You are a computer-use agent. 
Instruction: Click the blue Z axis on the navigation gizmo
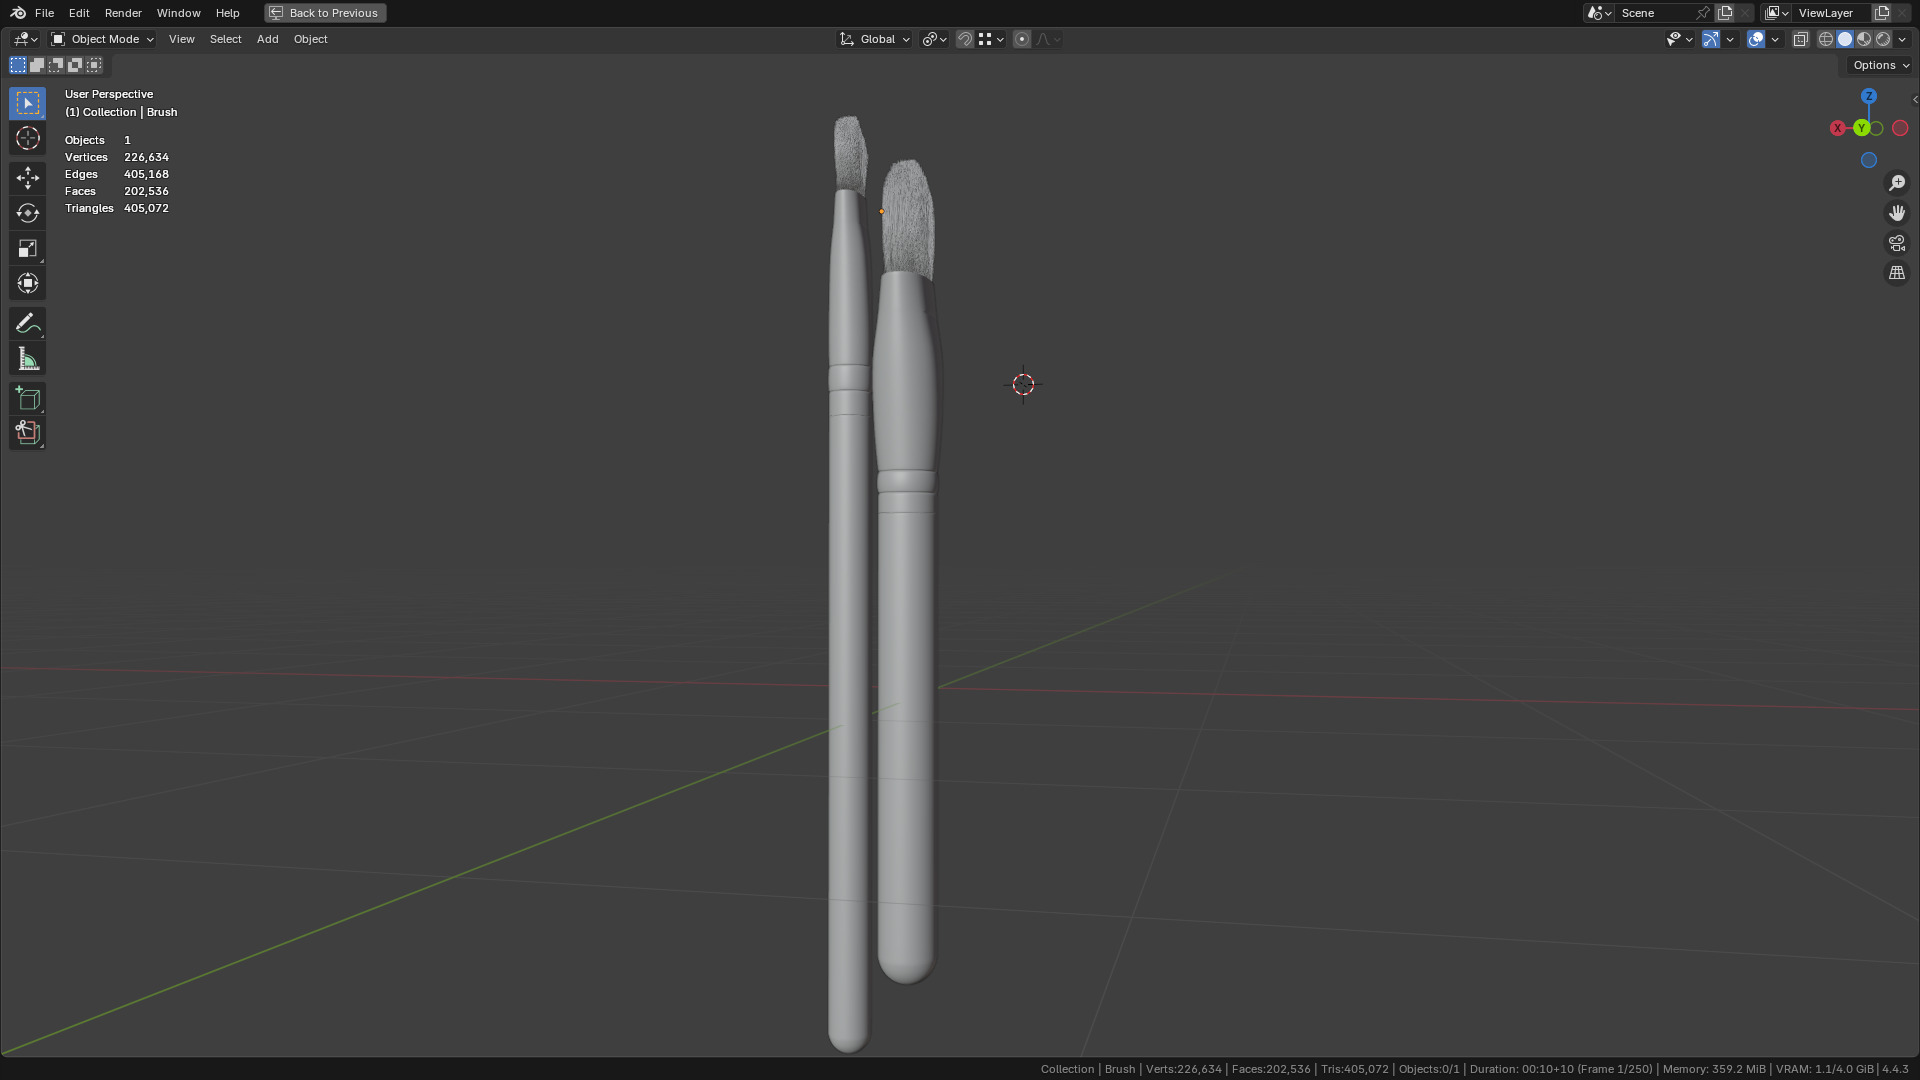pyautogui.click(x=1869, y=96)
